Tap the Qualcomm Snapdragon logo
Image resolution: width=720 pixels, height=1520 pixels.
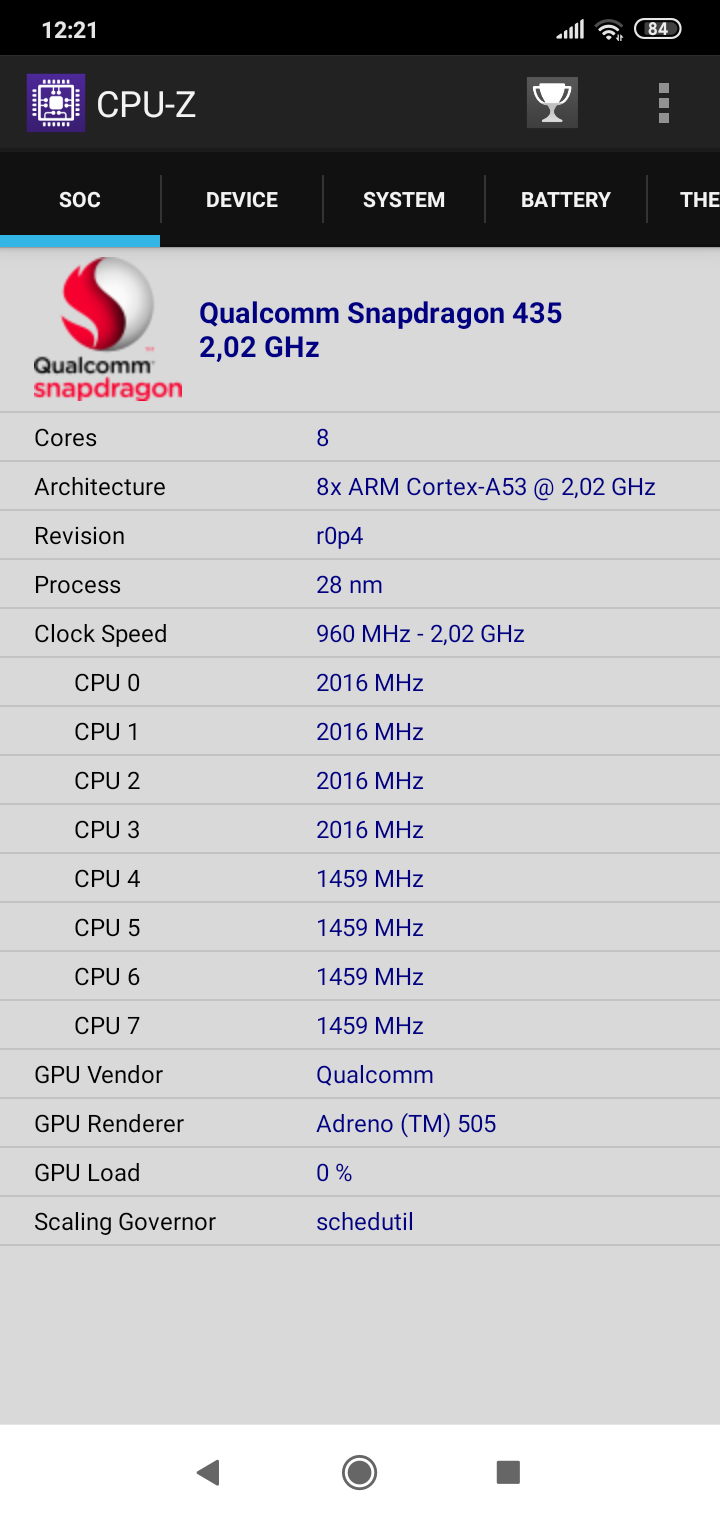(107, 329)
